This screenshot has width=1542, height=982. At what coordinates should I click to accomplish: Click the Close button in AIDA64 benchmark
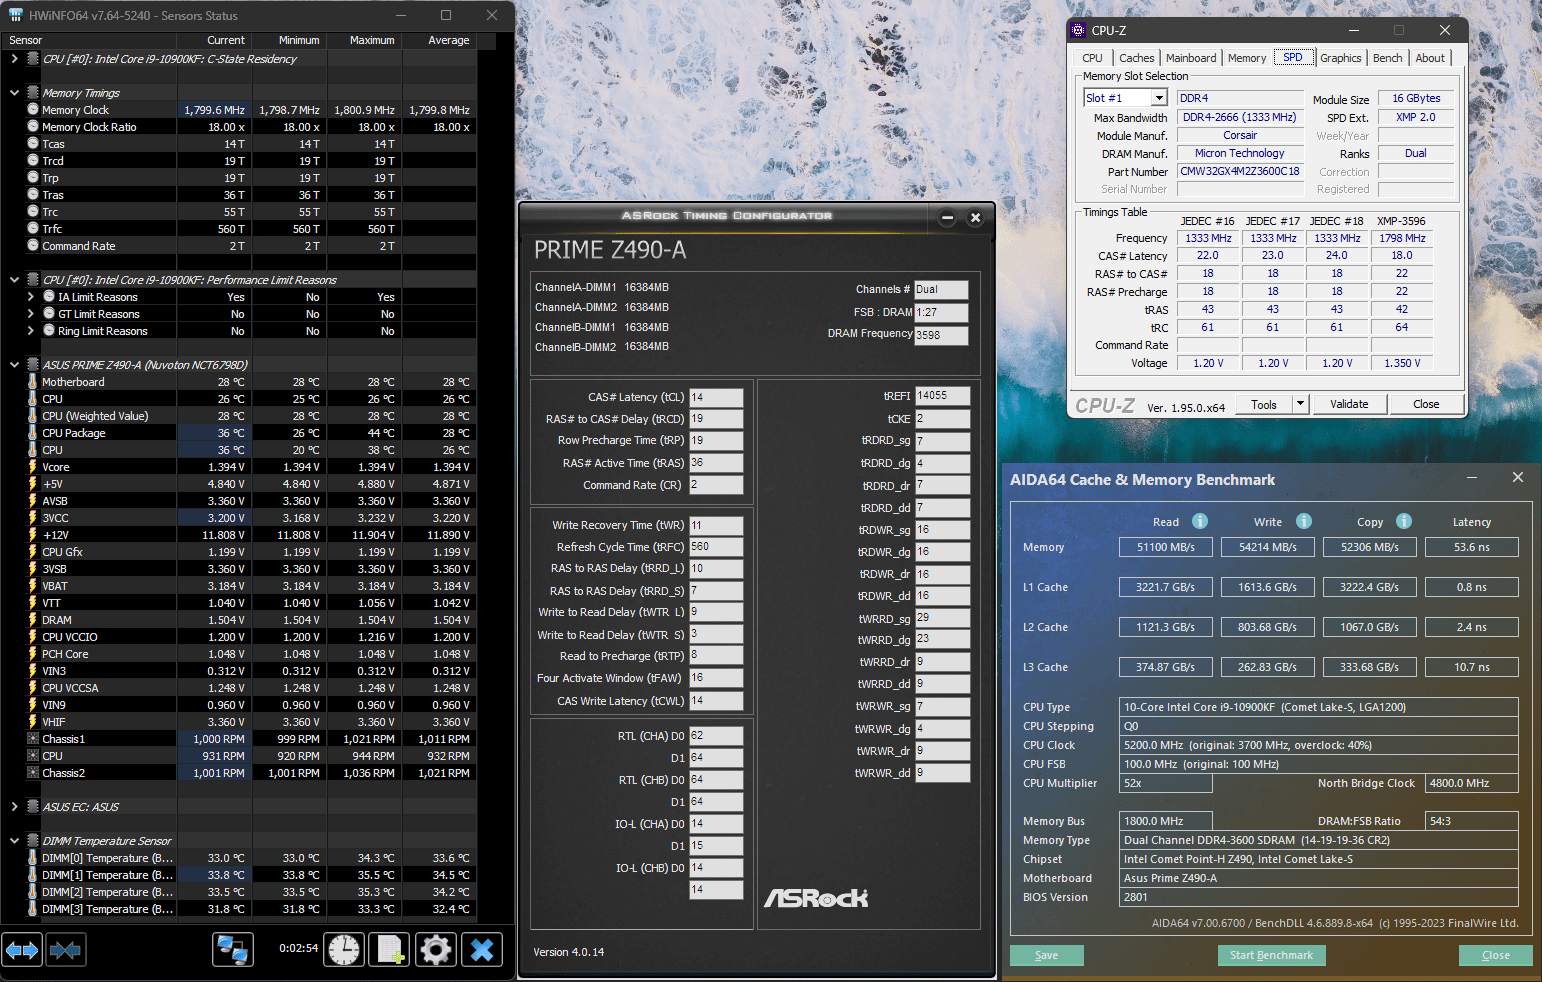point(1496,955)
